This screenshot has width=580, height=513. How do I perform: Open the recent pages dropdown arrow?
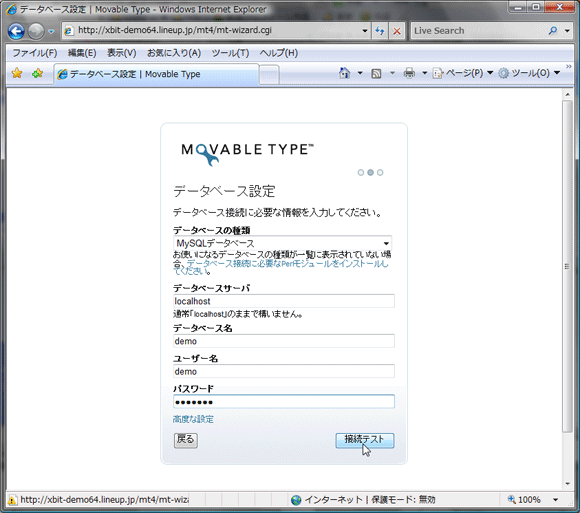click(x=51, y=31)
